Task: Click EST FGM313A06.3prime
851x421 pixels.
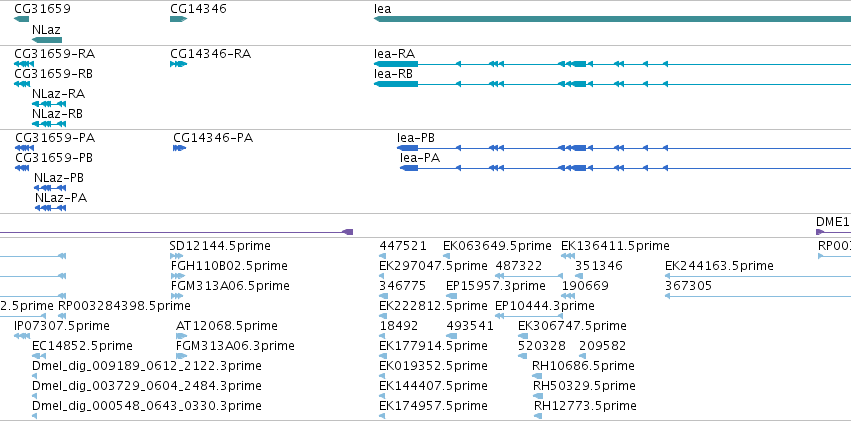Action: point(235,346)
